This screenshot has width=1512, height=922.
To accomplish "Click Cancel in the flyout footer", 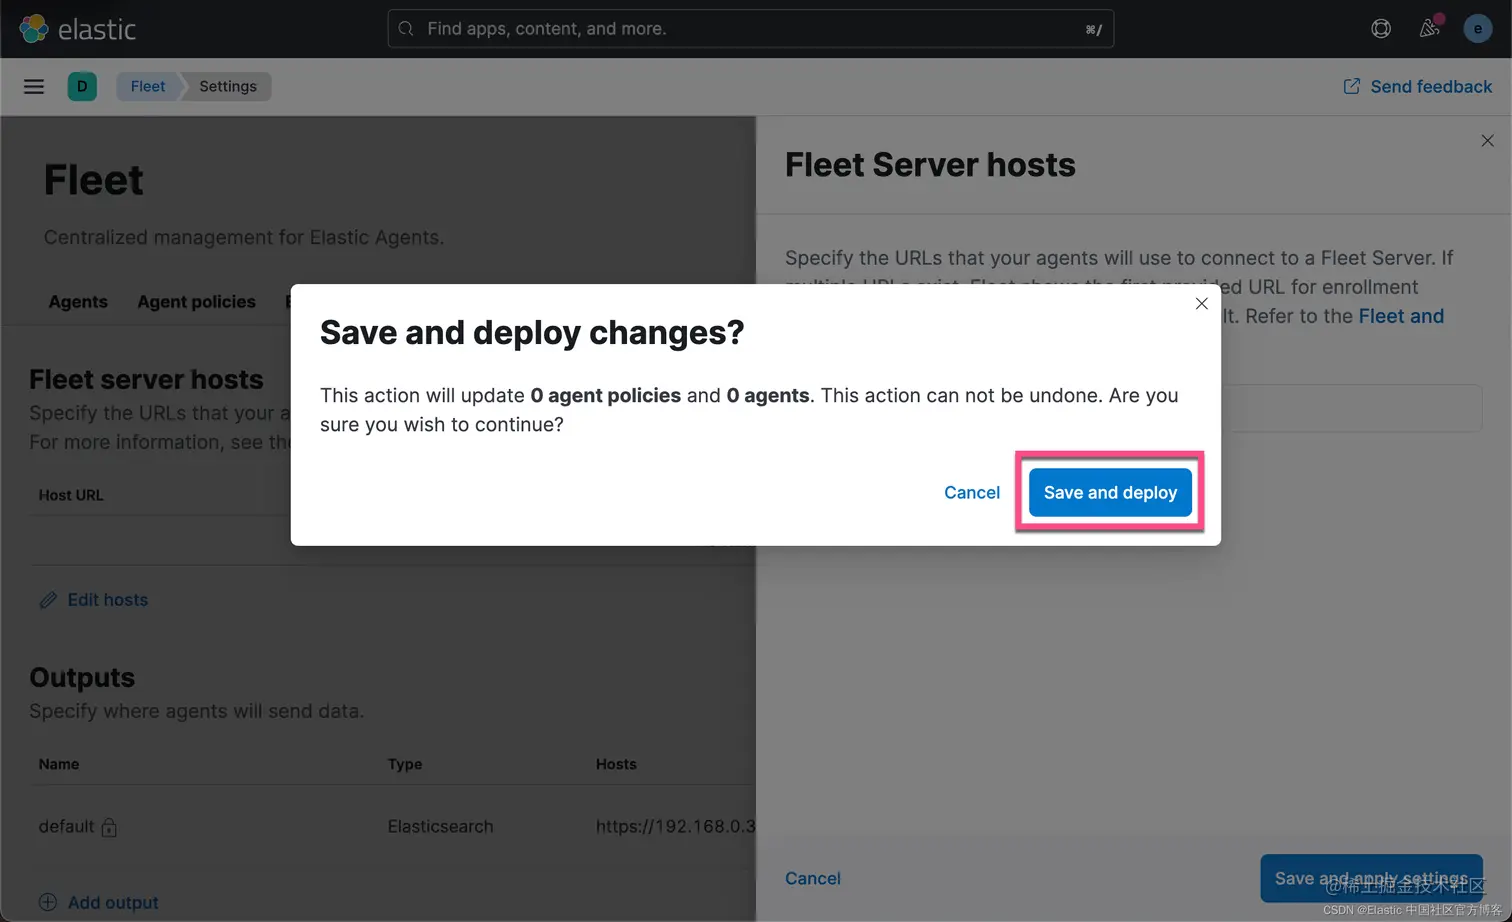I will 813,878.
